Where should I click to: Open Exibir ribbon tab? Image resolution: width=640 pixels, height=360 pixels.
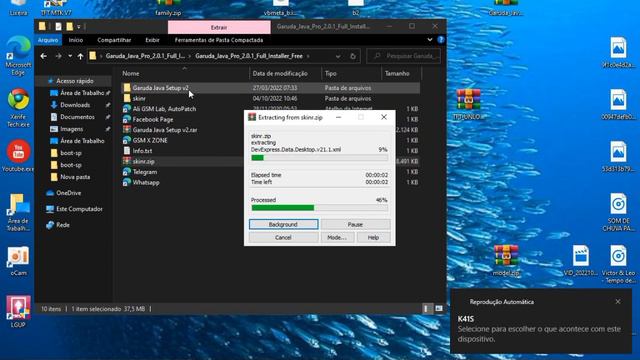point(152,40)
